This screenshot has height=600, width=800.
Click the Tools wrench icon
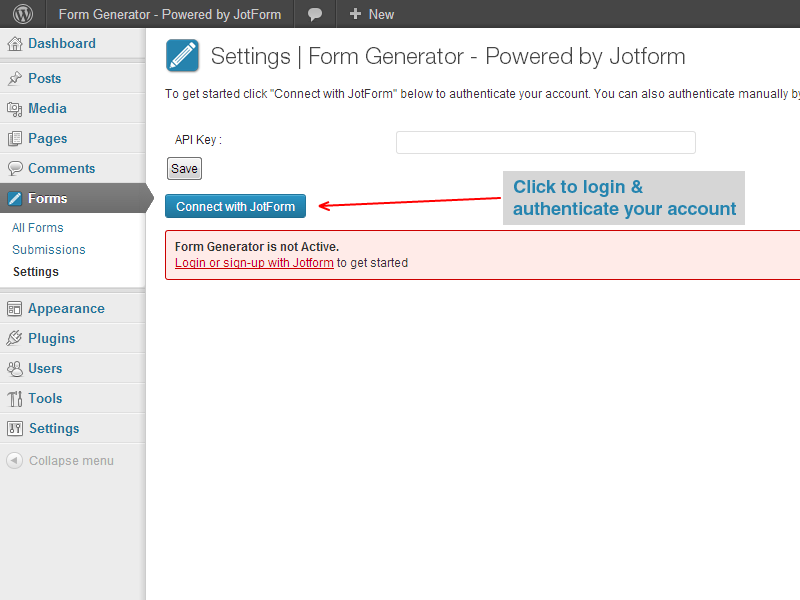15,399
